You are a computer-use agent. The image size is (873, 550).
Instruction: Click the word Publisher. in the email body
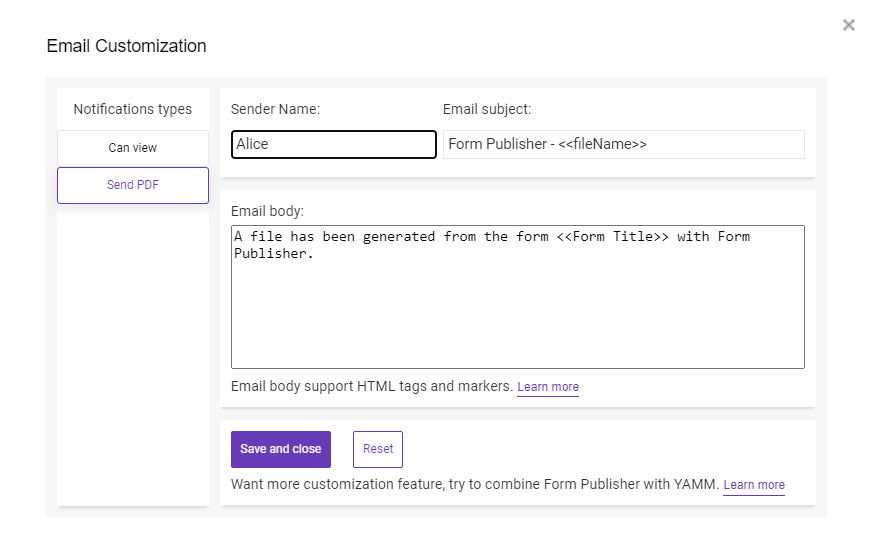(273, 254)
